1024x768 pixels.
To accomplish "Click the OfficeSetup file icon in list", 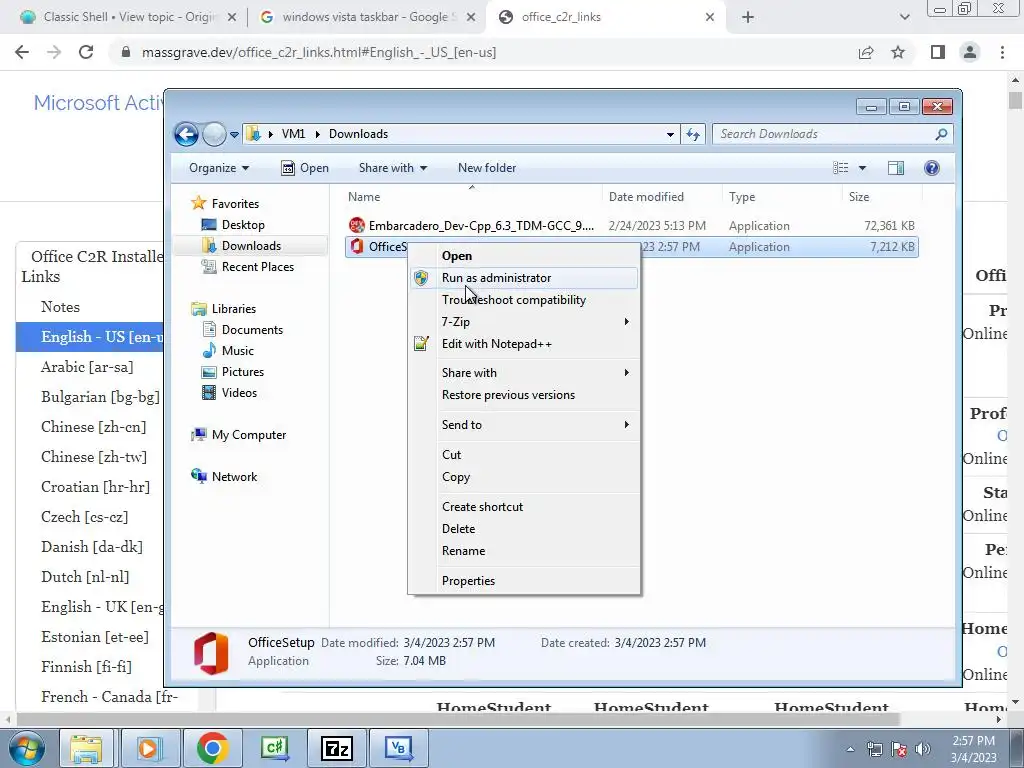I will coord(357,246).
